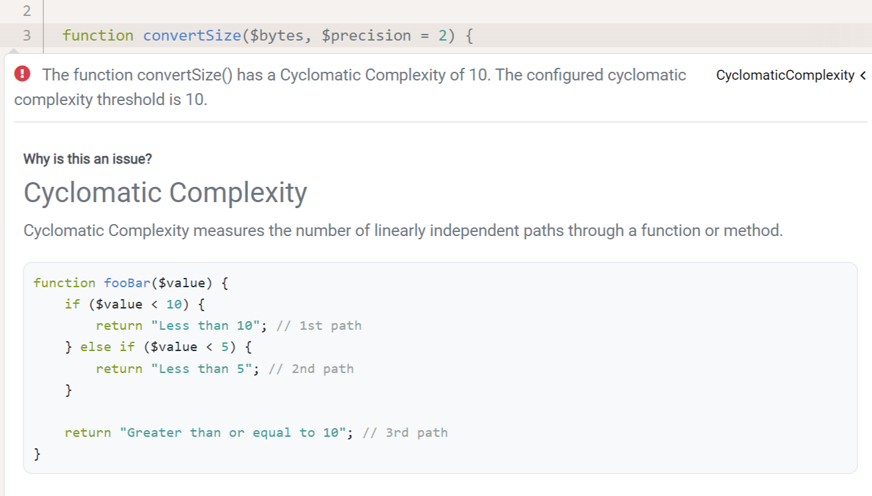The width and height of the screenshot is (872, 496).
Task: Click the red error icon beside the issue message
Action: 22,75
